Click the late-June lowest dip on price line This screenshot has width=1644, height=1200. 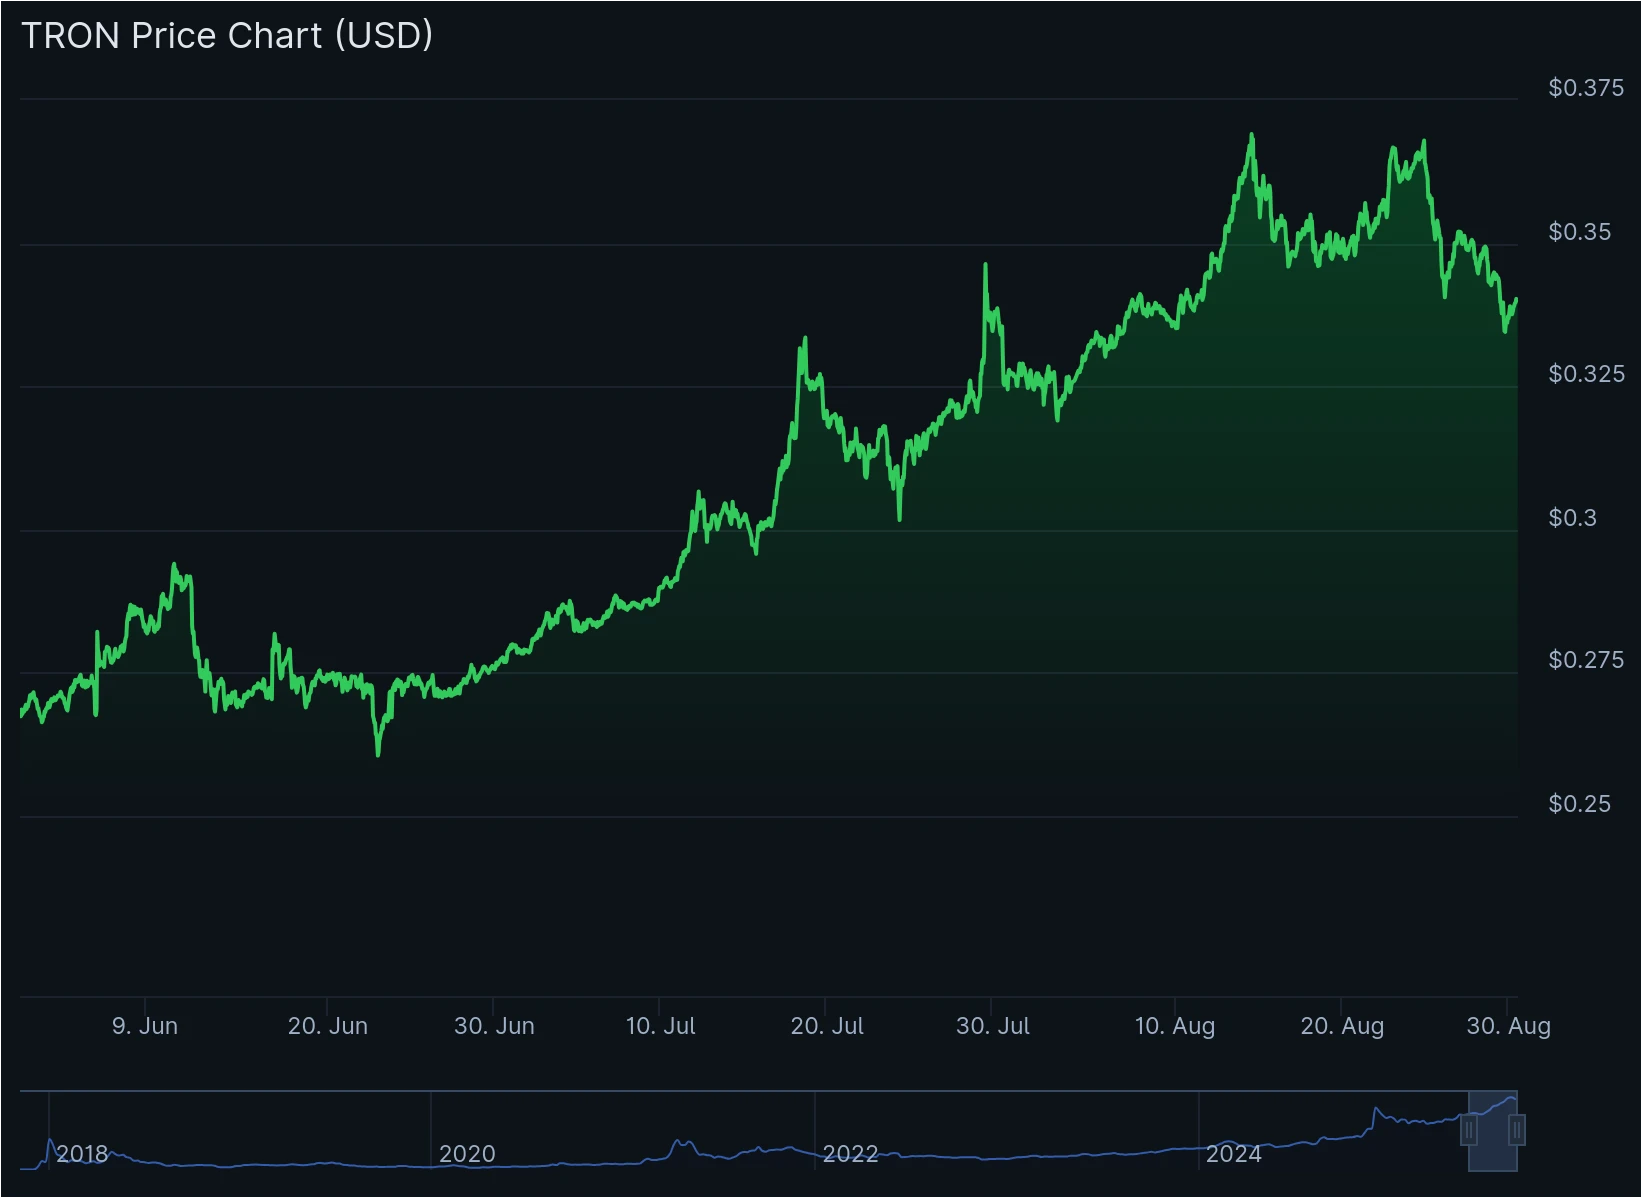(378, 755)
